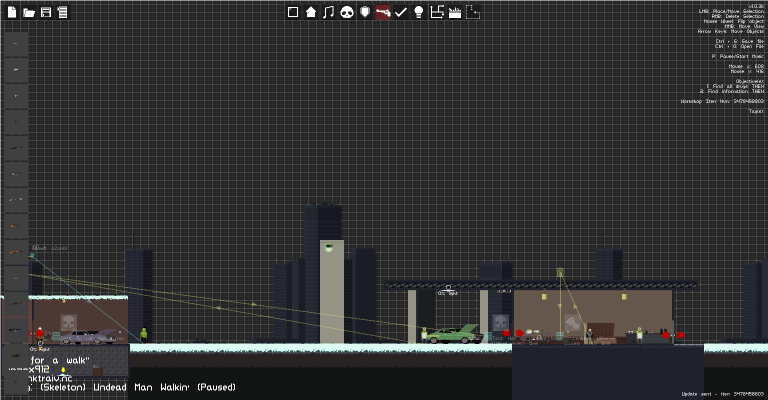The width and height of the screenshot is (768, 400).
Task: Click the purple car in the garage
Action: (88, 337)
